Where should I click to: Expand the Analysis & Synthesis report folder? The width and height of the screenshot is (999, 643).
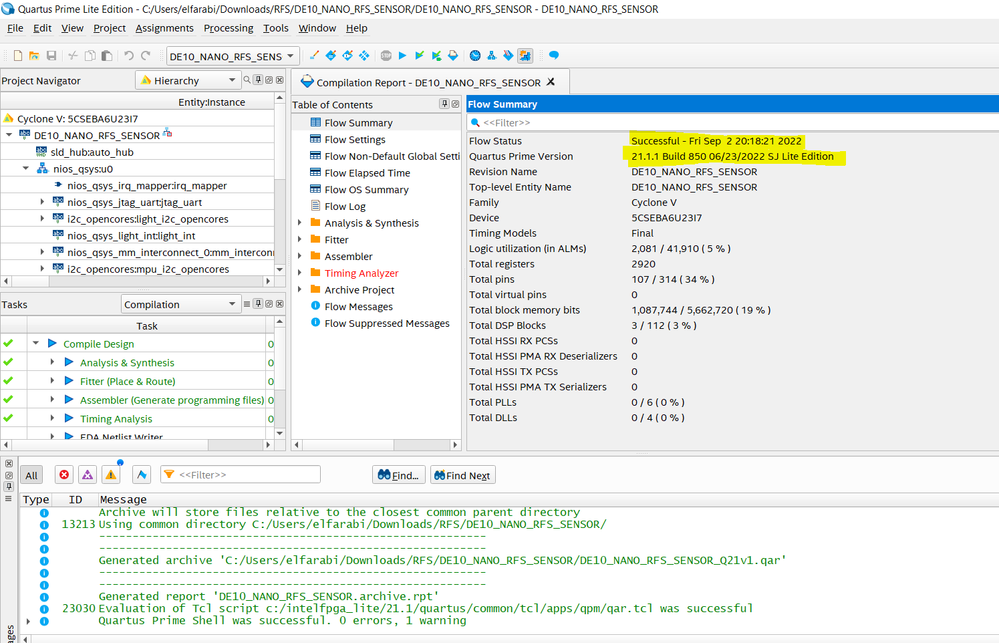[x=300, y=223]
